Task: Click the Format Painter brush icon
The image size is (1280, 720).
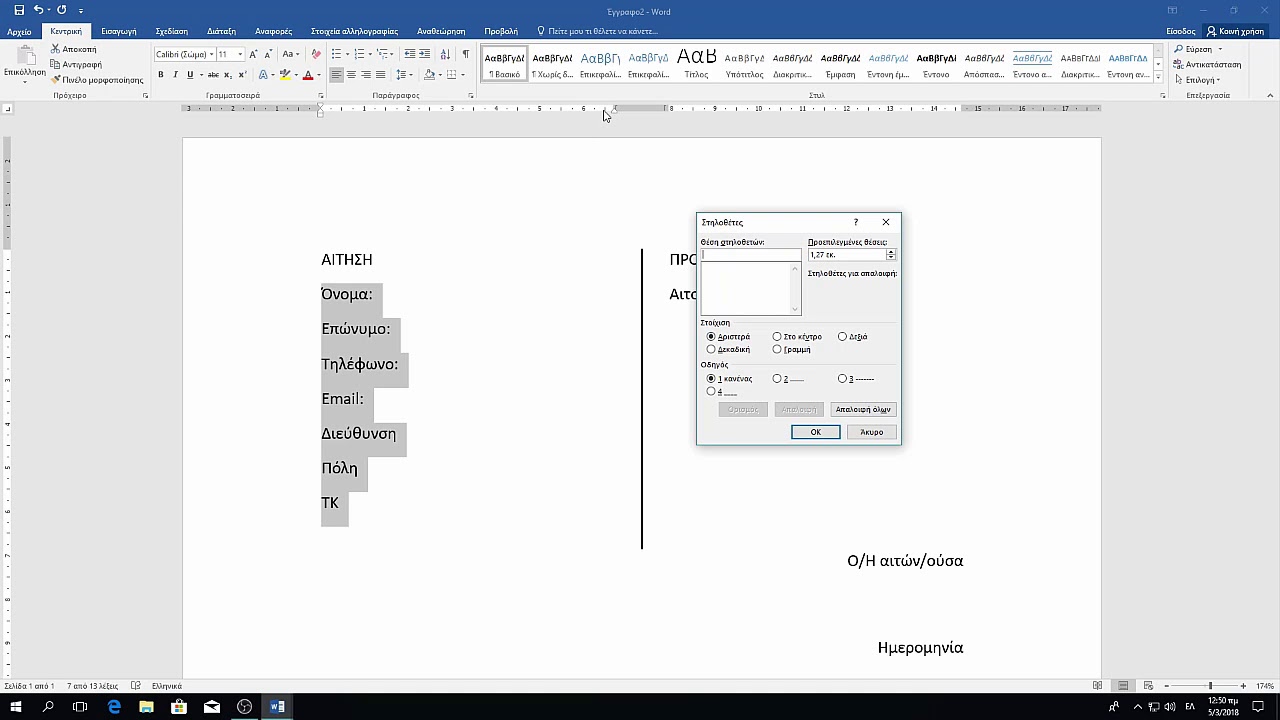Action: tap(56, 80)
